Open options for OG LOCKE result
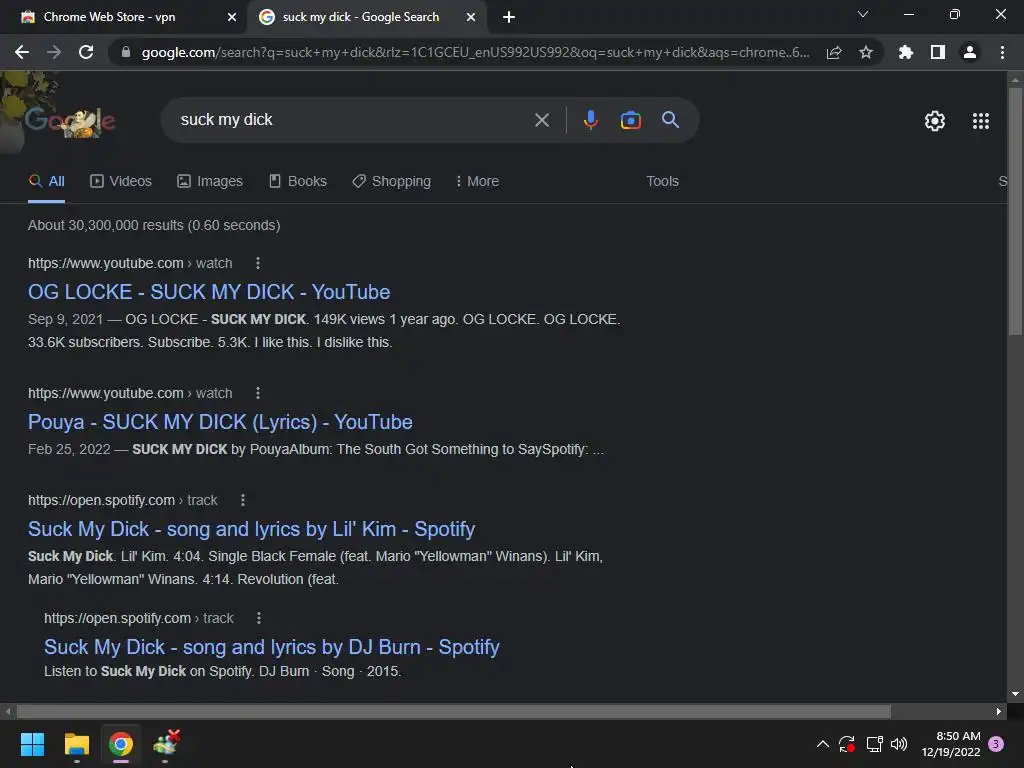1024x768 pixels. point(258,263)
